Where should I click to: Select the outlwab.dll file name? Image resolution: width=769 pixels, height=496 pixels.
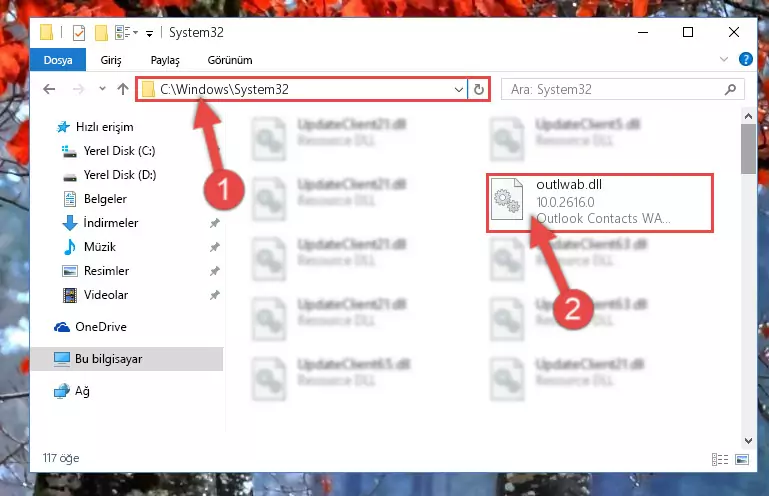[x=569, y=184]
